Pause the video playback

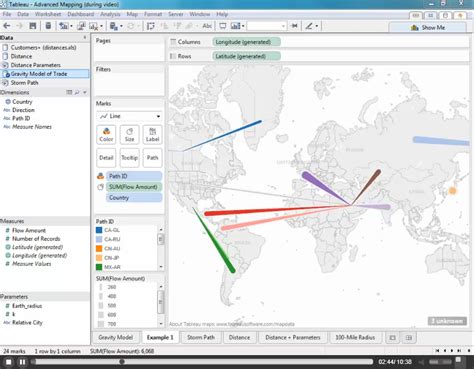tap(22, 362)
